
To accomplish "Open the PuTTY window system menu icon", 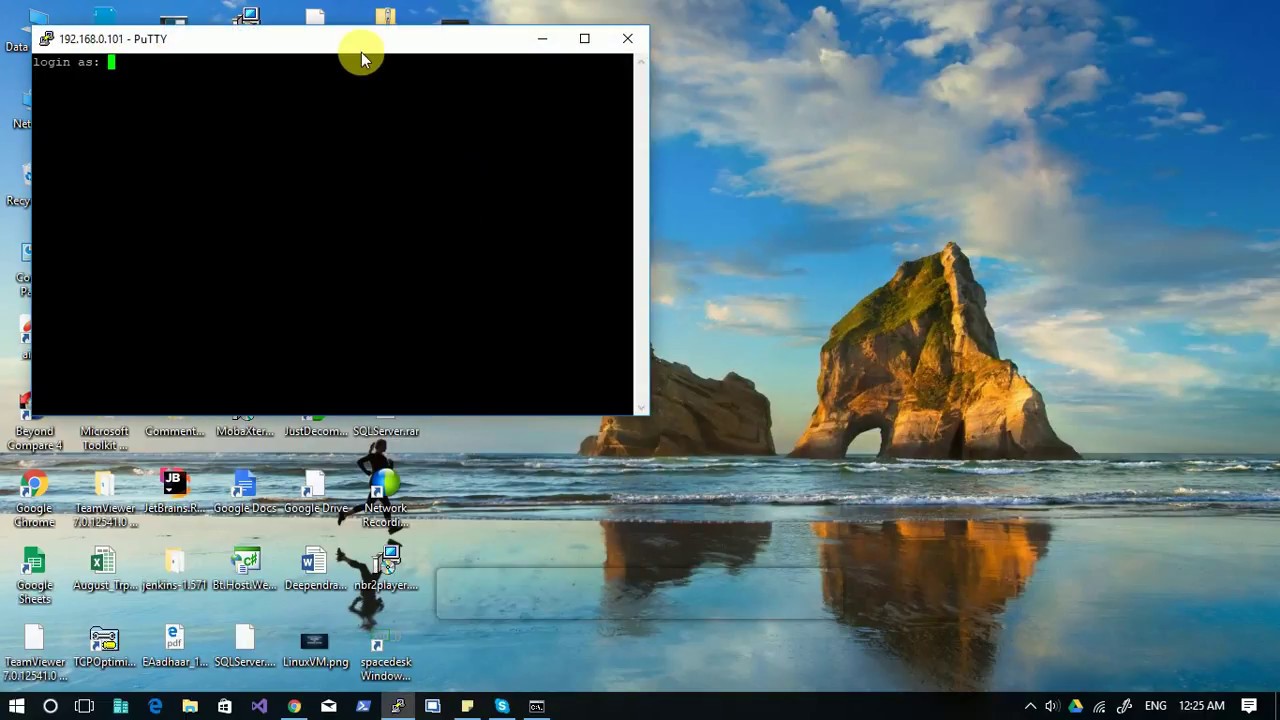I will tap(46, 39).
